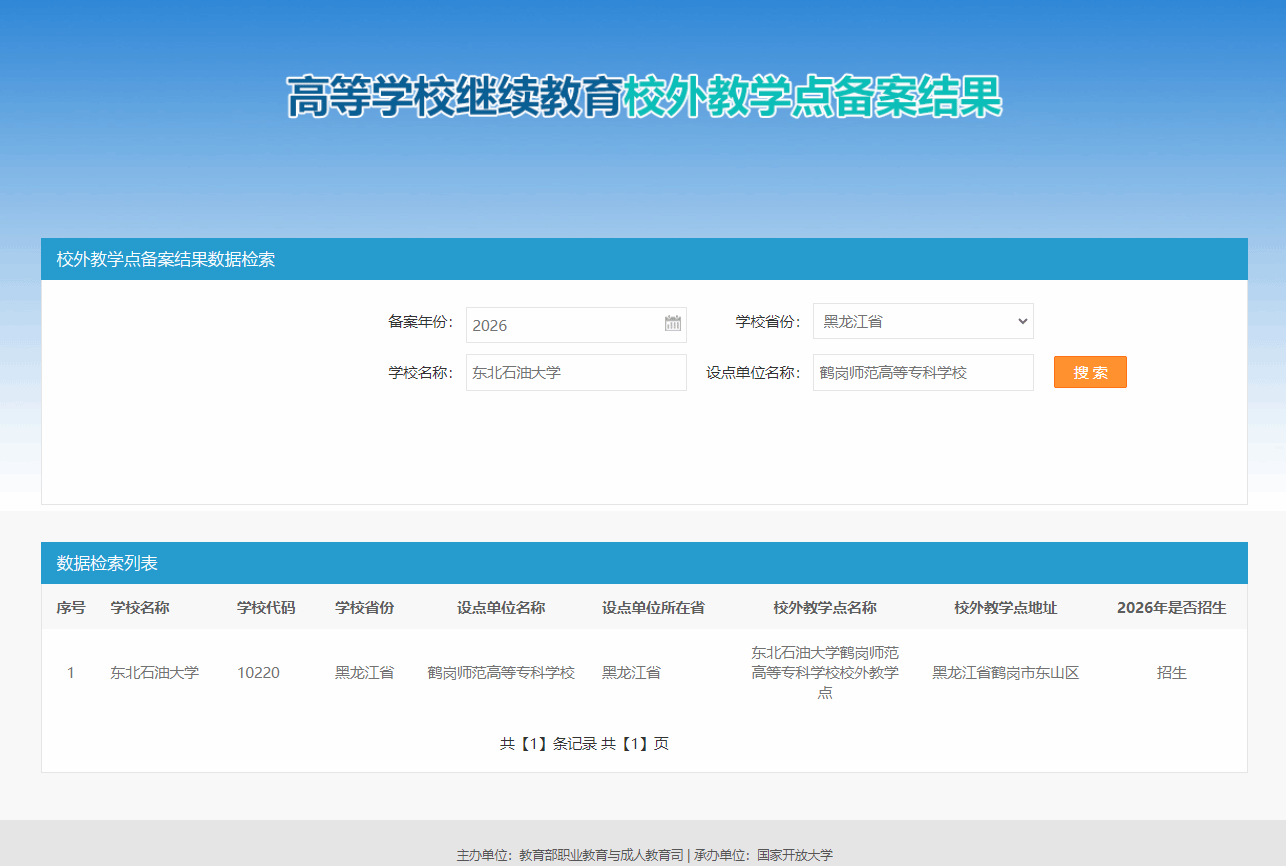The image size is (1286, 866).
Task: Click the 校外教学点地址 column header
Action: (1005, 608)
